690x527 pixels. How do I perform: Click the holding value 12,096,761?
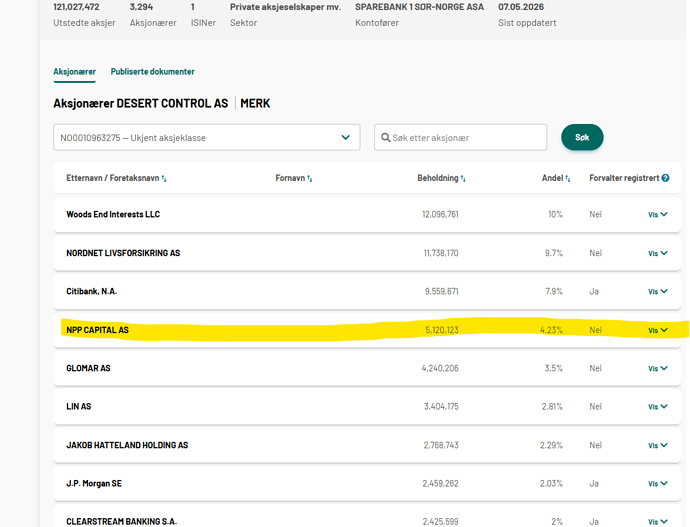[x=440, y=215]
